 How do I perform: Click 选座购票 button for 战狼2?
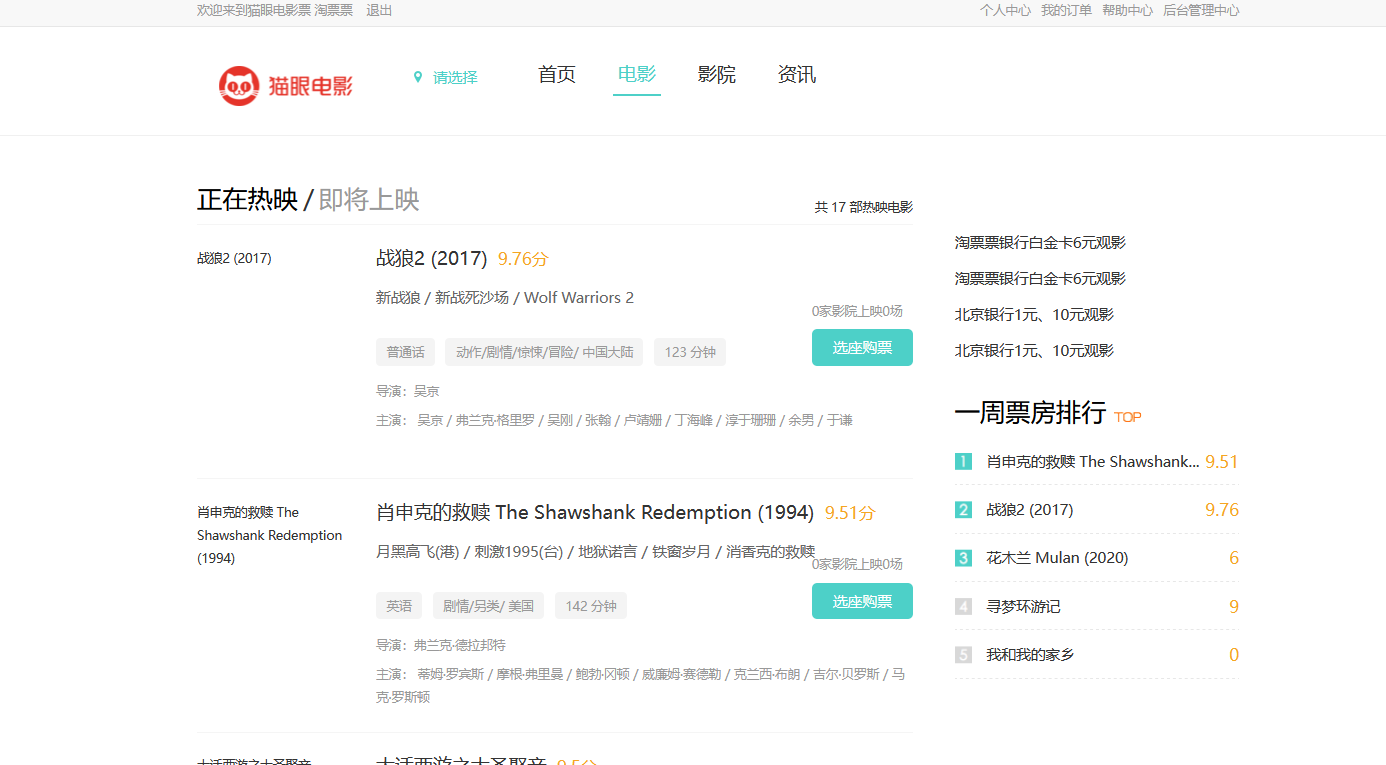(x=862, y=348)
